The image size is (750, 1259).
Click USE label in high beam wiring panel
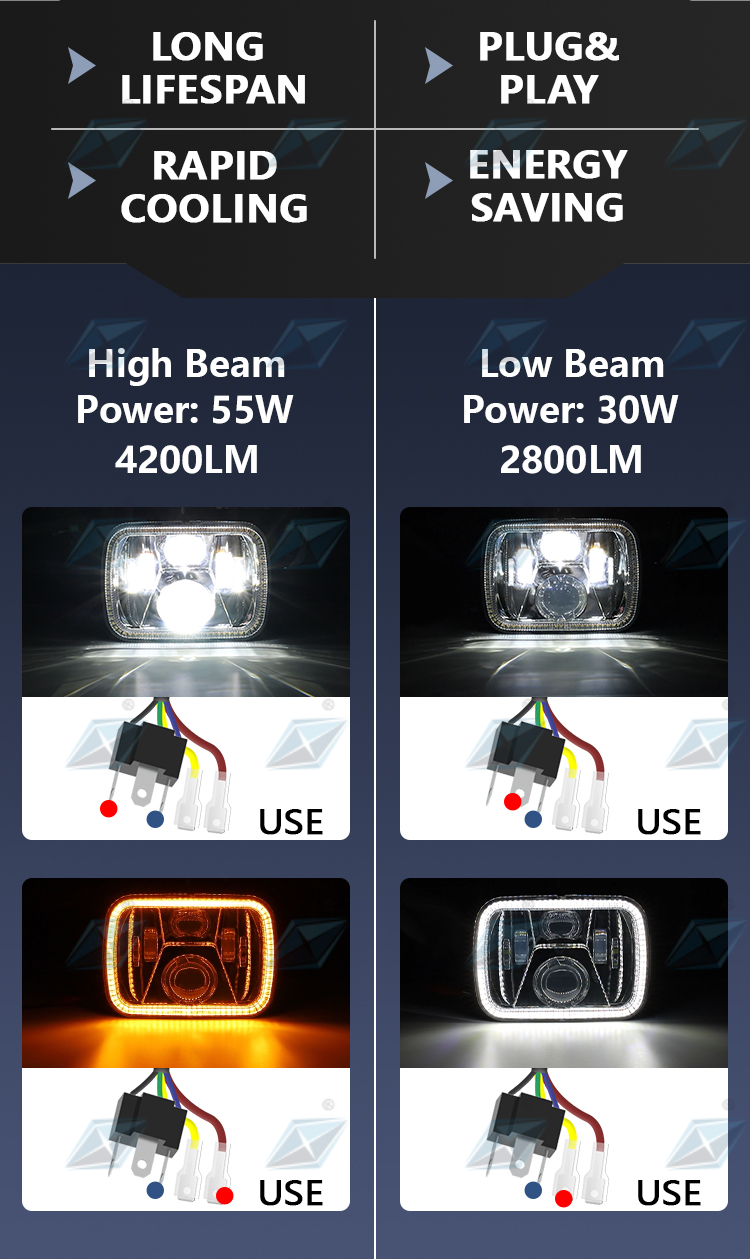pyautogui.click(x=291, y=822)
